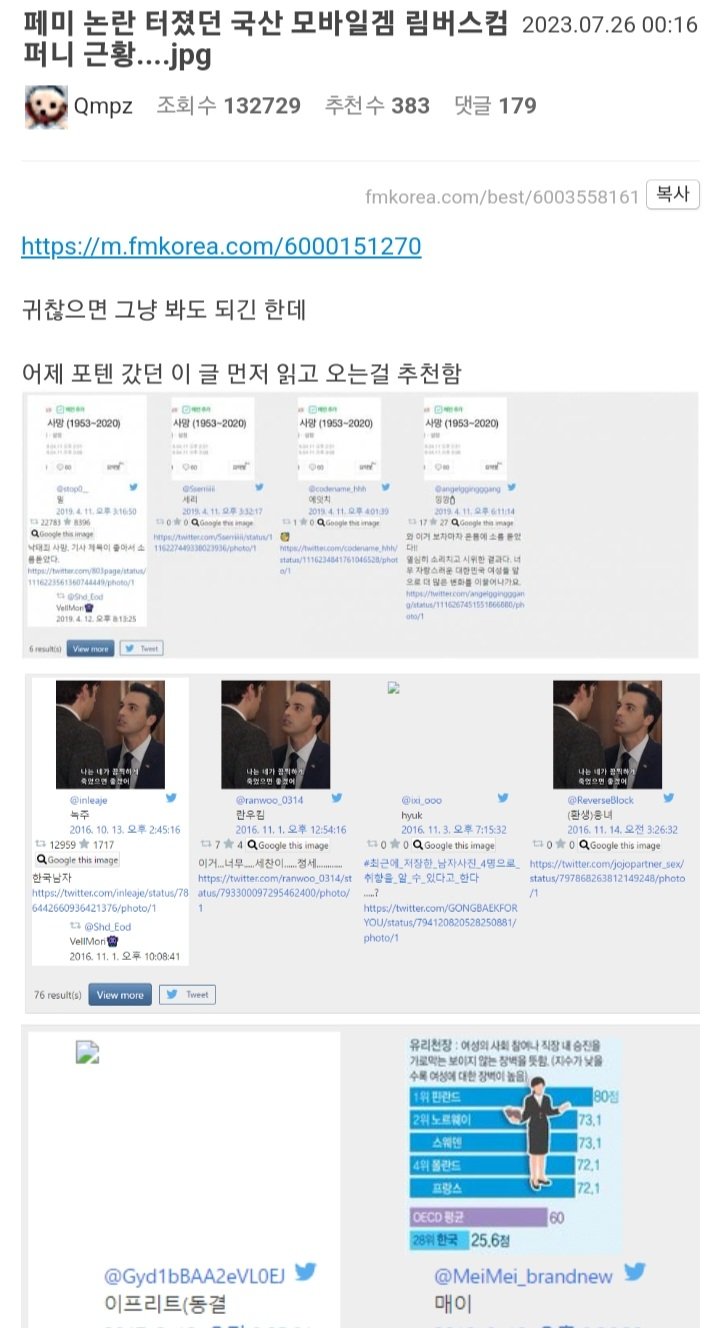720x1328 pixels.
Task: Click Google this image under @inleaje
Action: (x=77, y=860)
